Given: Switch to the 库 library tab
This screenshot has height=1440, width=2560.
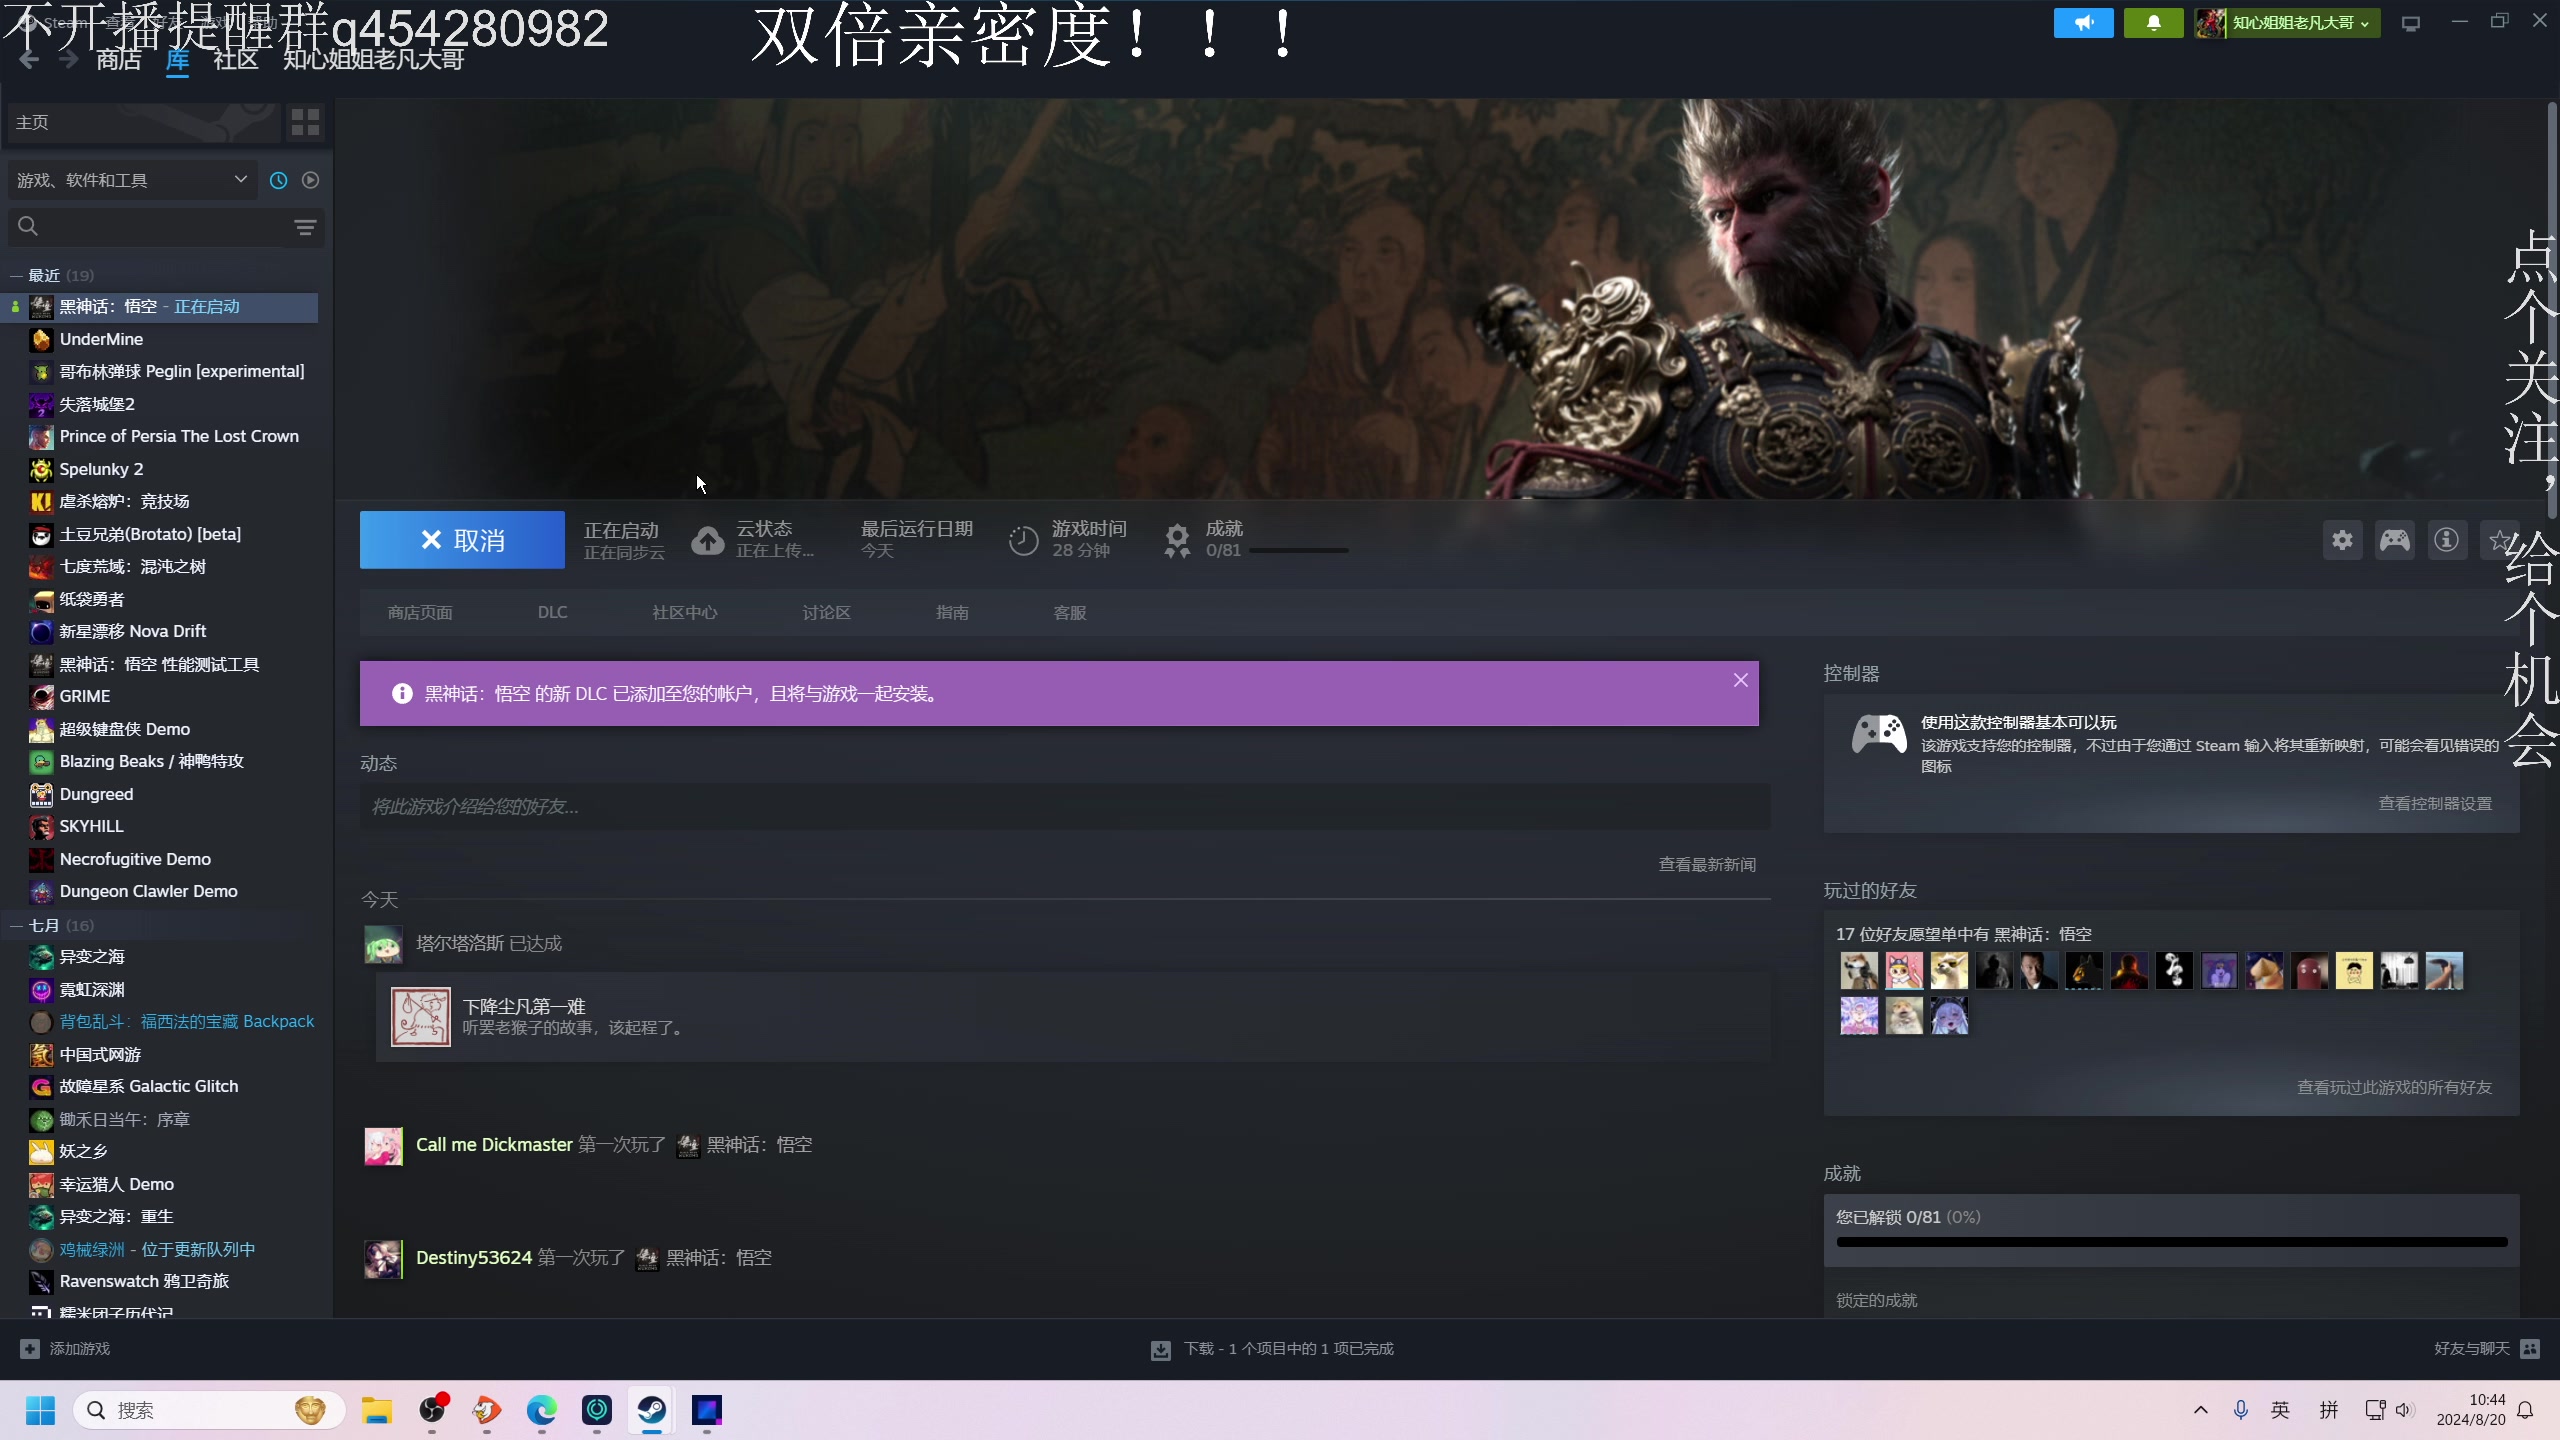Looking at the screenshot, I should point(177,60).
